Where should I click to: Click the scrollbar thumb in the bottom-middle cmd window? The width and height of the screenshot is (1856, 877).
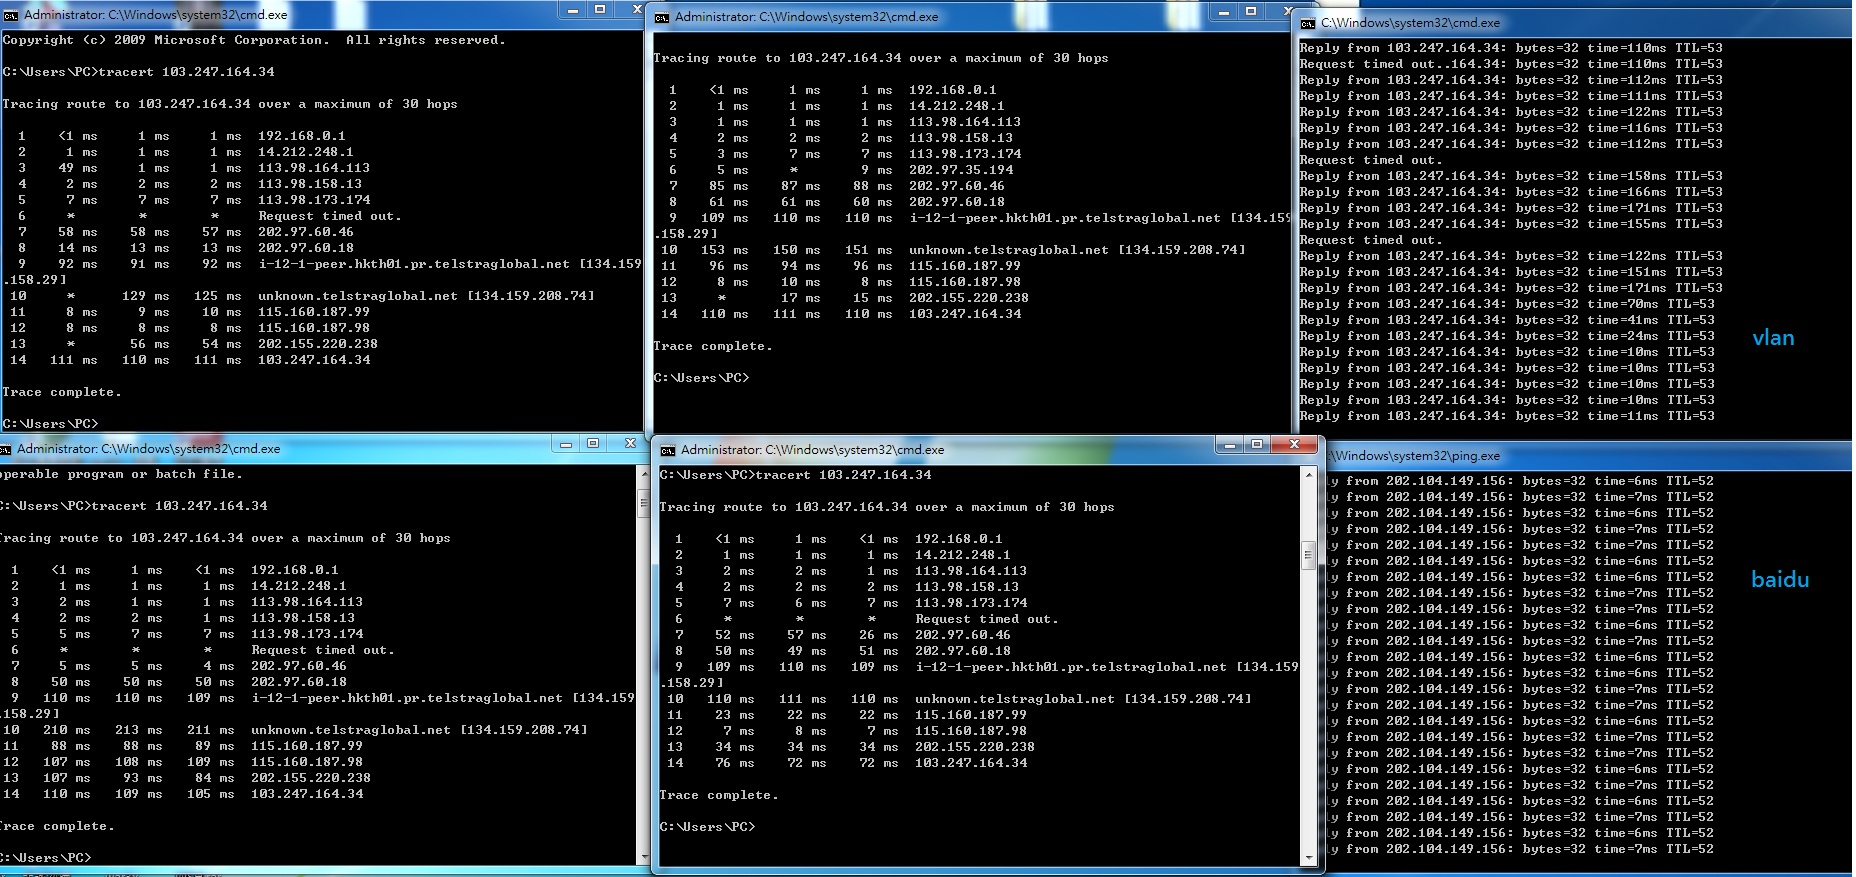(1308, 555)
